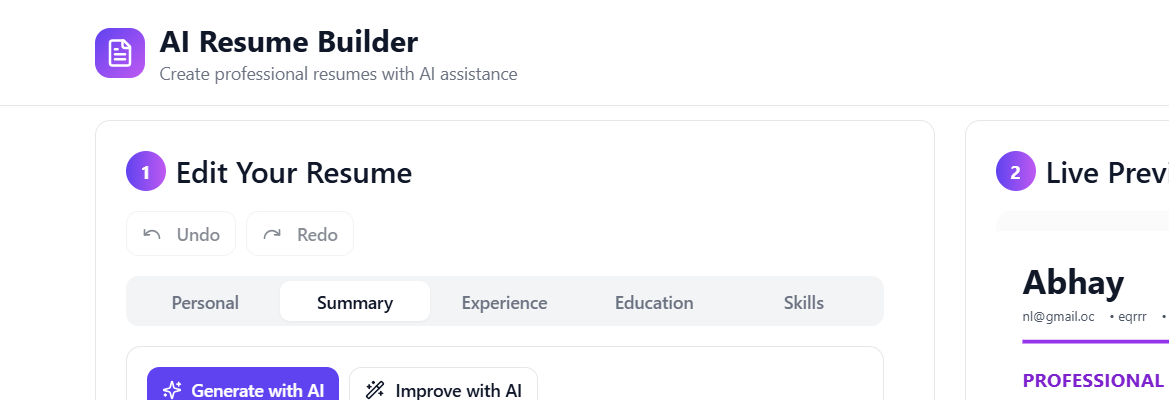Click the PROFESSIONAL section heading in the preview
The width and height of the screenshot is (1169, 400).
point(1092,381)
